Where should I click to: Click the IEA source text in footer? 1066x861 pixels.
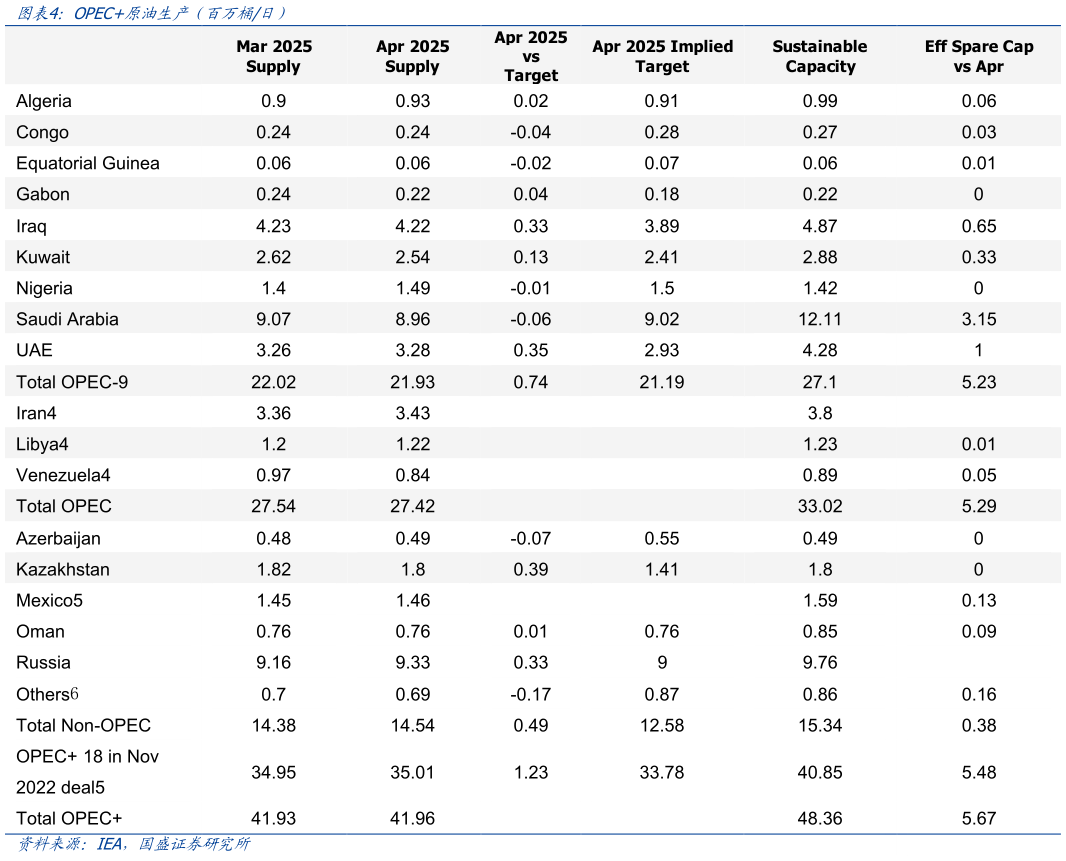click(110, 844)
